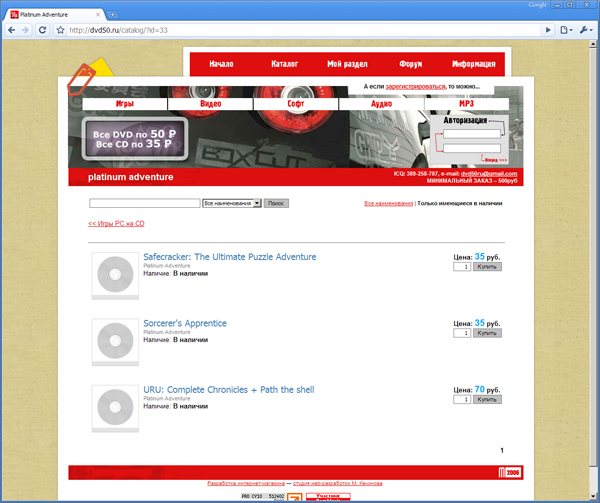Switch to the MP3 category tab
Screen dimensions: 600x503
467,104
